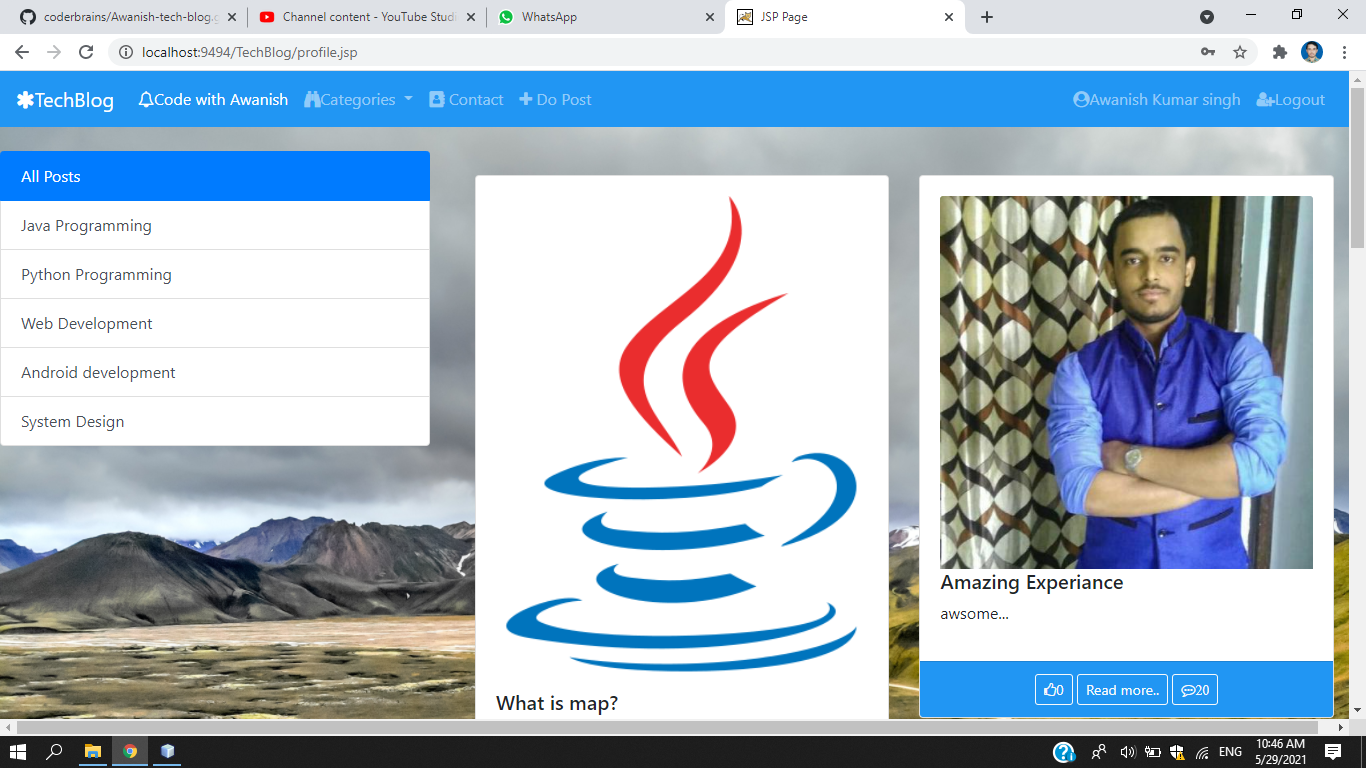Image resolution: width=1366 pixels, height=768 pixels.
Task: Open Awanish Kumar singh profile link
Action: (1157, 99)
